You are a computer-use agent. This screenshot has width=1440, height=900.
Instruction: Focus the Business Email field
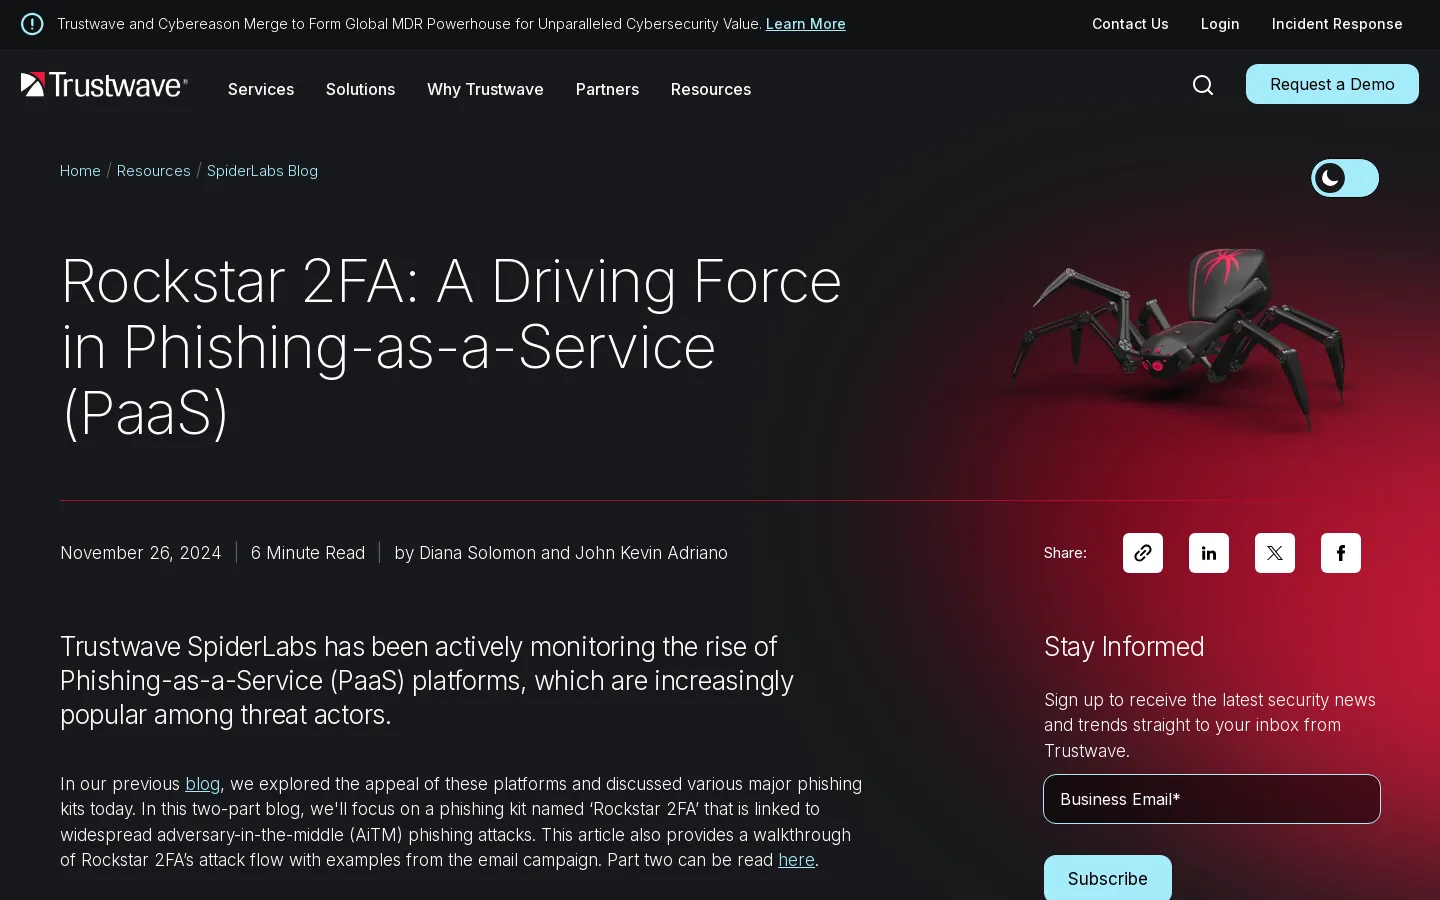[1212, 799]
